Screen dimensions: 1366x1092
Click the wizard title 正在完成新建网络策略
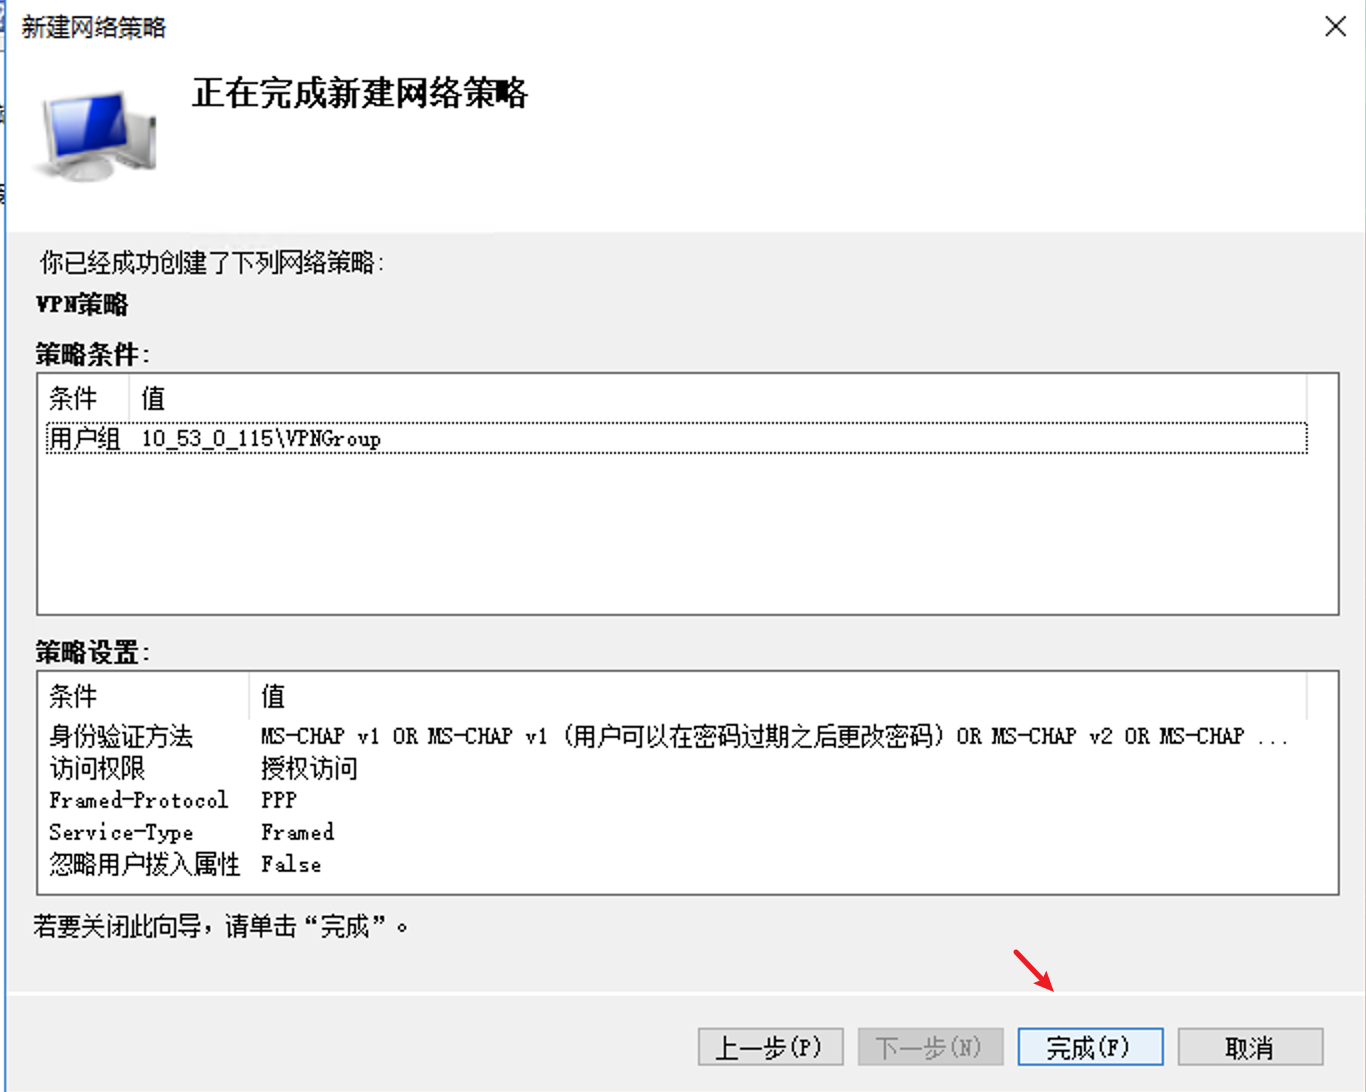point(360,96)
